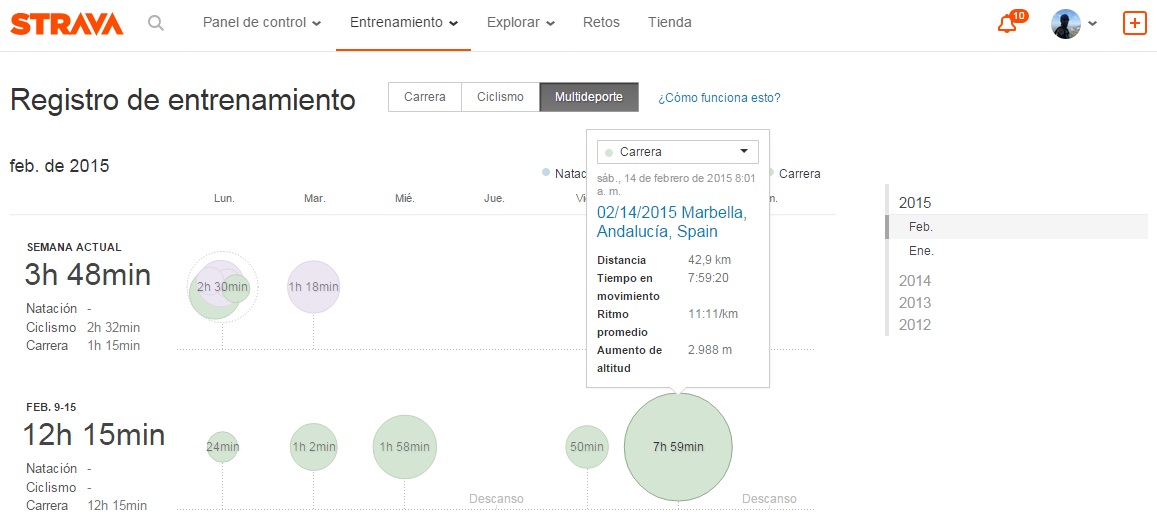Click the feb. de 2015 month label
Image resolution: width=1157 pixels, height=531 pixels.
pyautogui.click(x=60, y=166)
